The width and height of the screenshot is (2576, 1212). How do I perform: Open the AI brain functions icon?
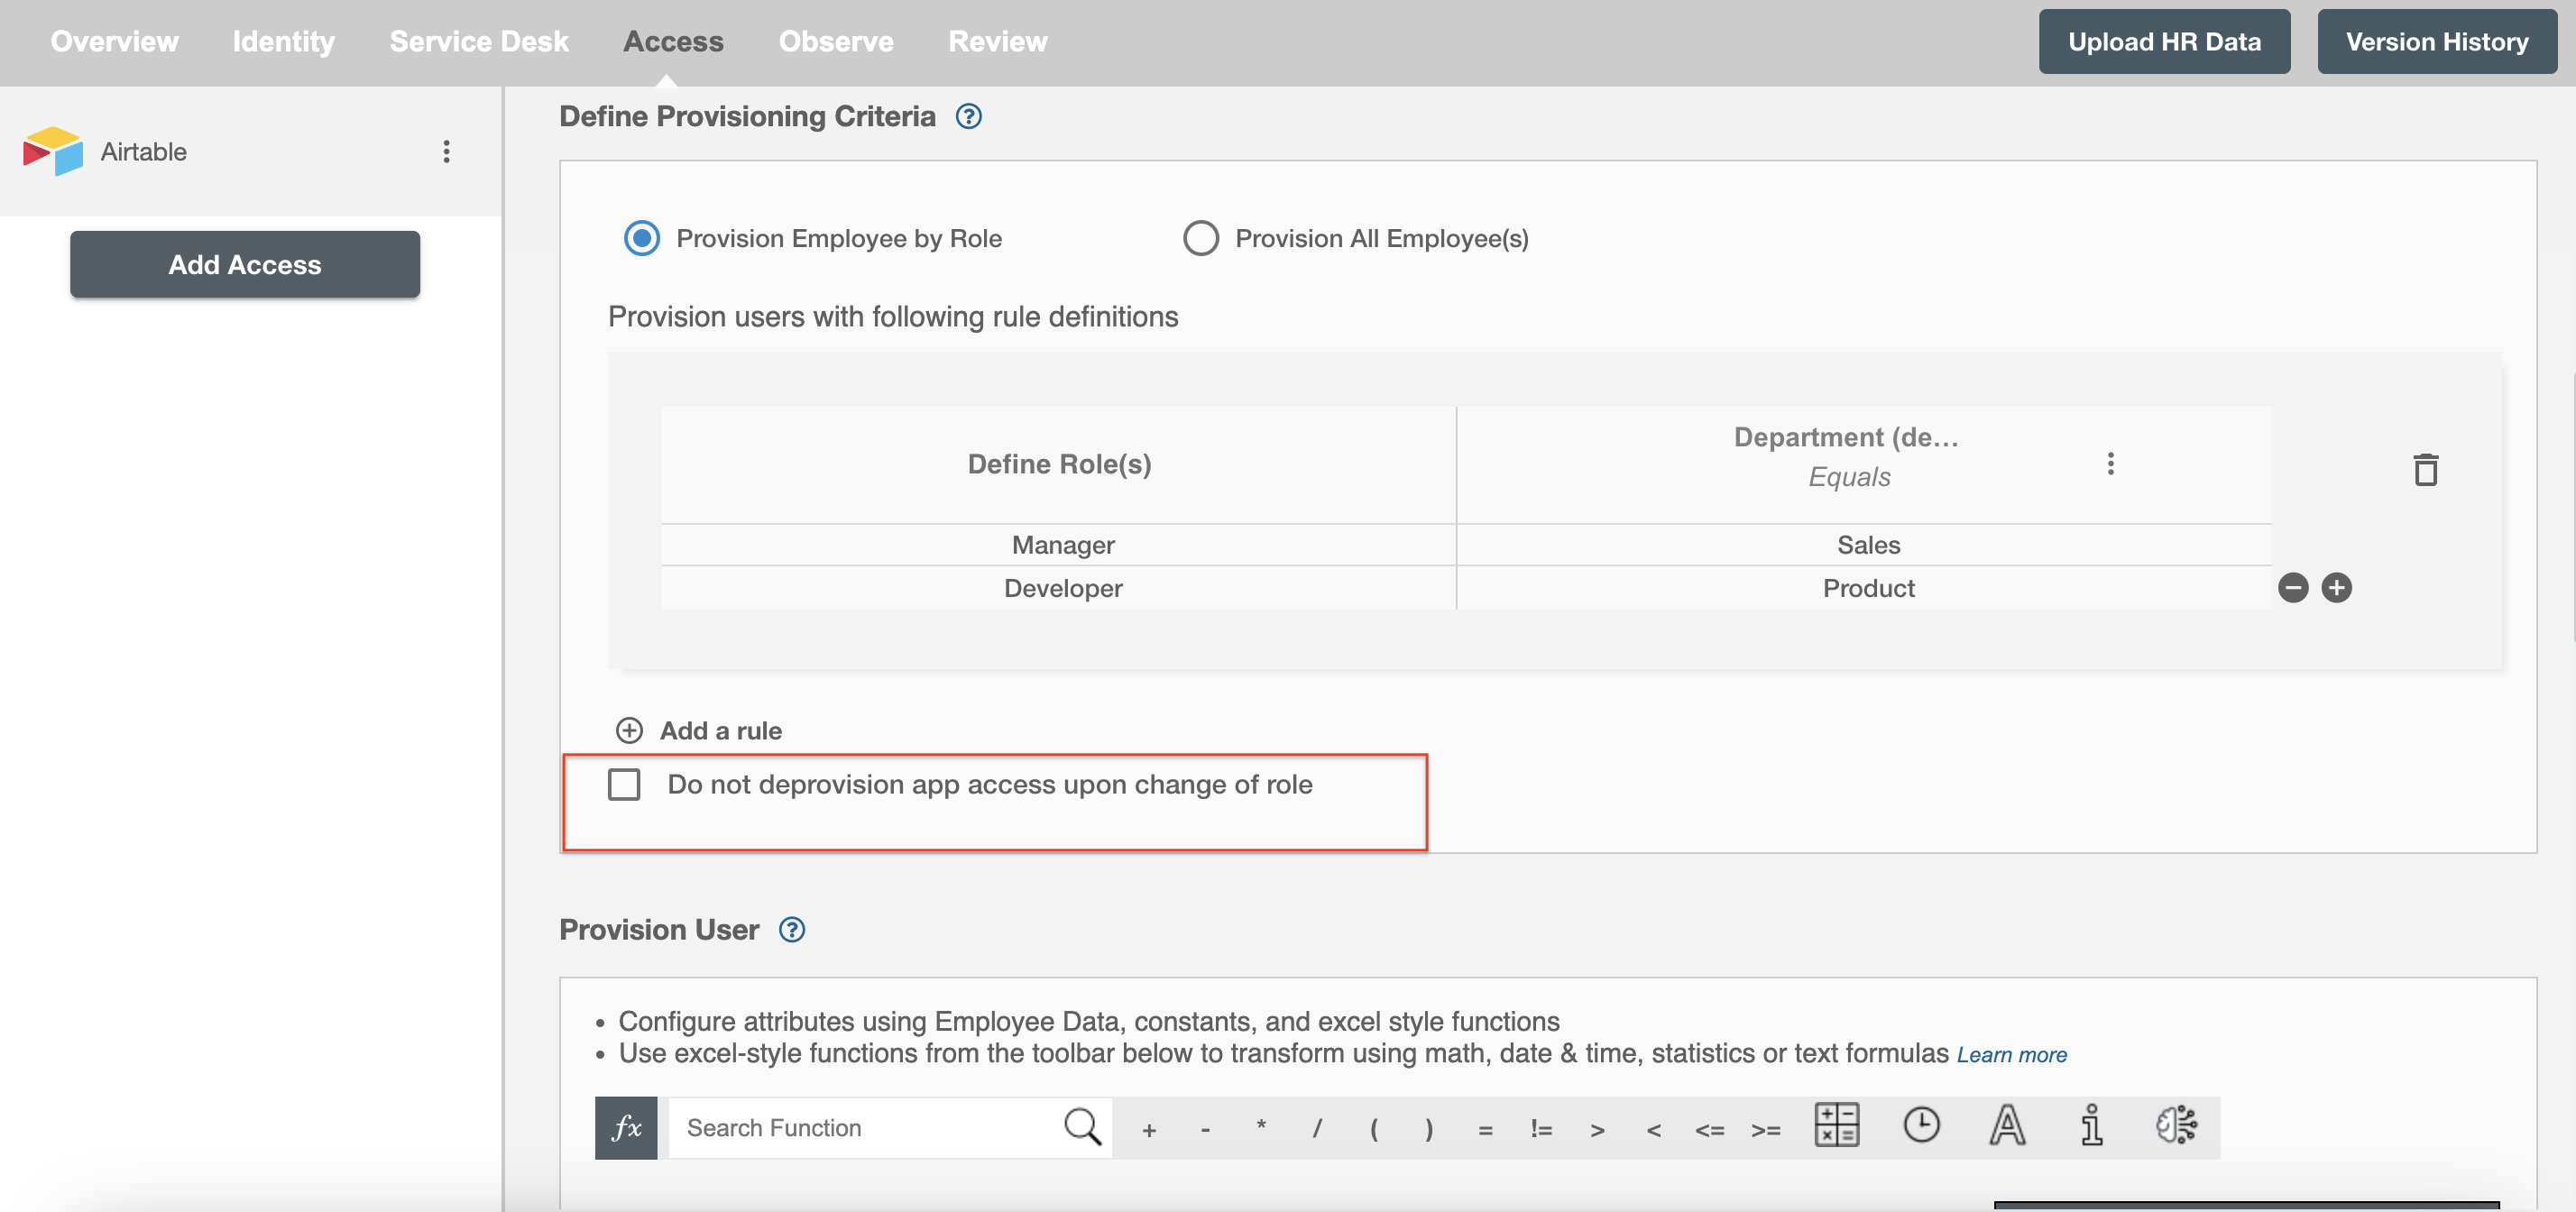pyautogui.click(x=2176, y=1125)
